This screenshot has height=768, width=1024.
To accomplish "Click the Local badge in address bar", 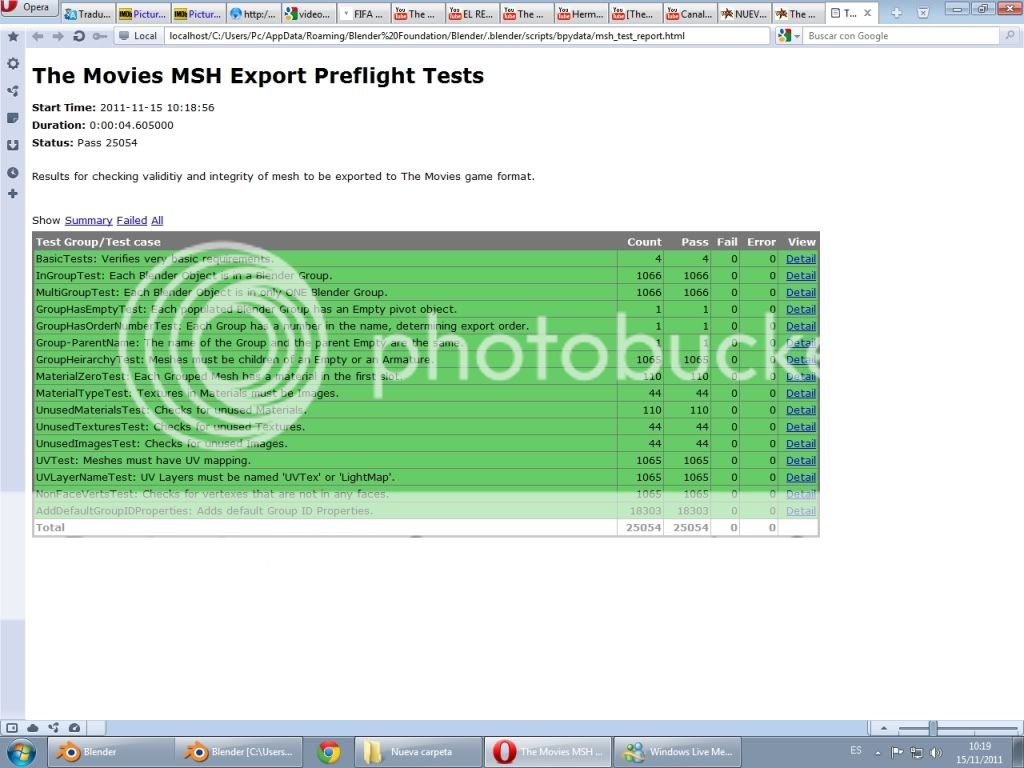I will click(x=138, y=36).
